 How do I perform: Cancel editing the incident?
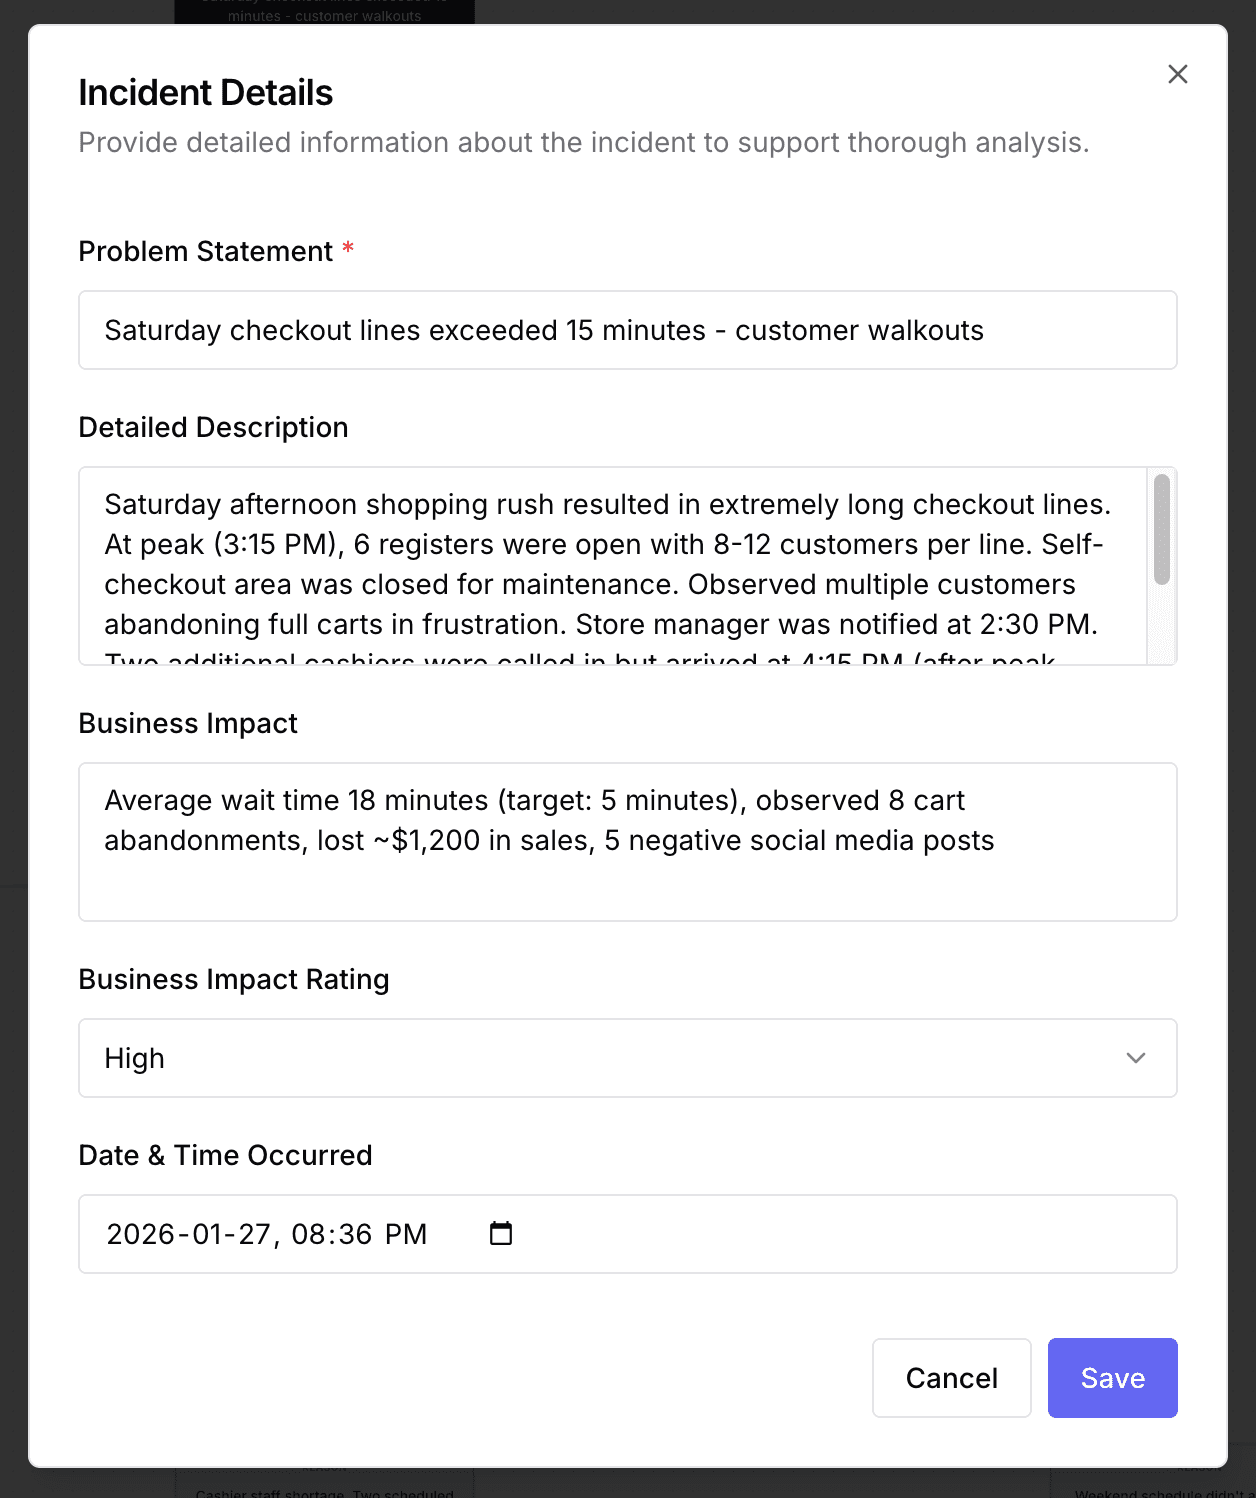[950, 1378]
